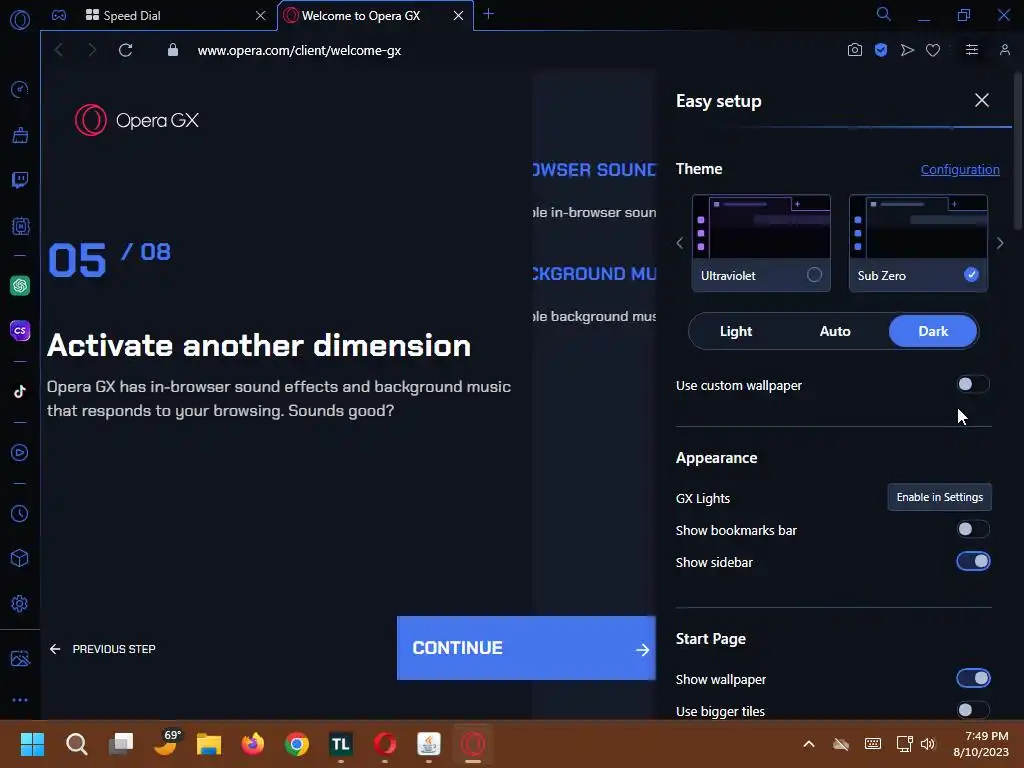Click Enable in Settings for GX Lights

(x=939, y=497)
